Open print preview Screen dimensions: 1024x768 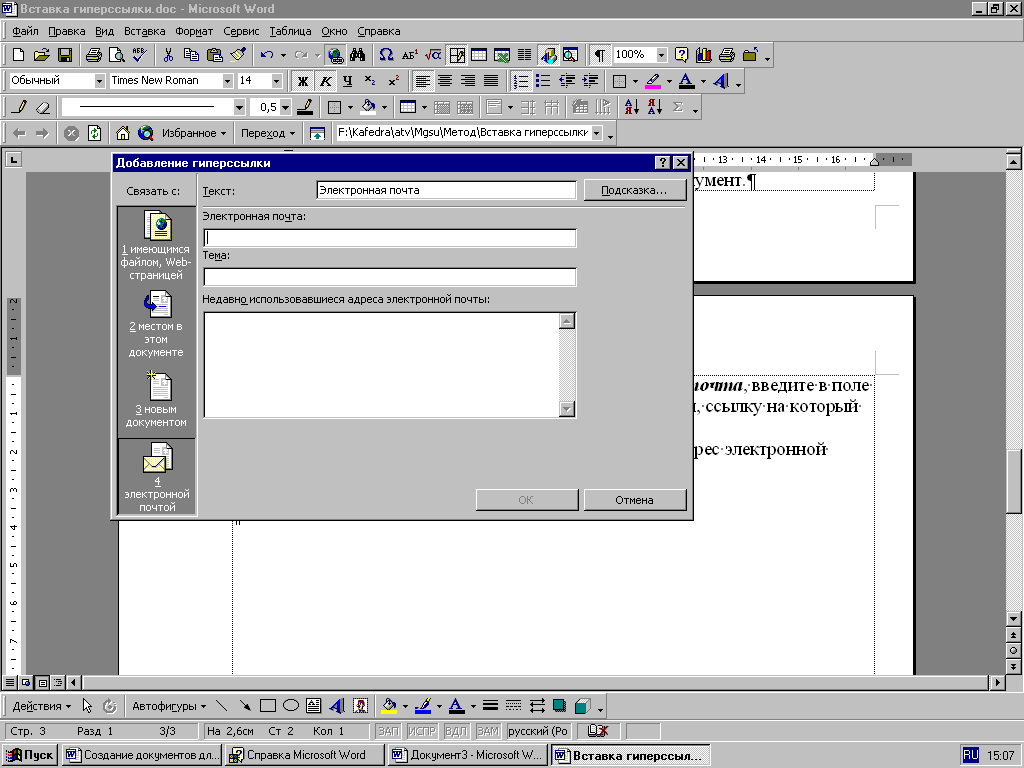[116, 55]
